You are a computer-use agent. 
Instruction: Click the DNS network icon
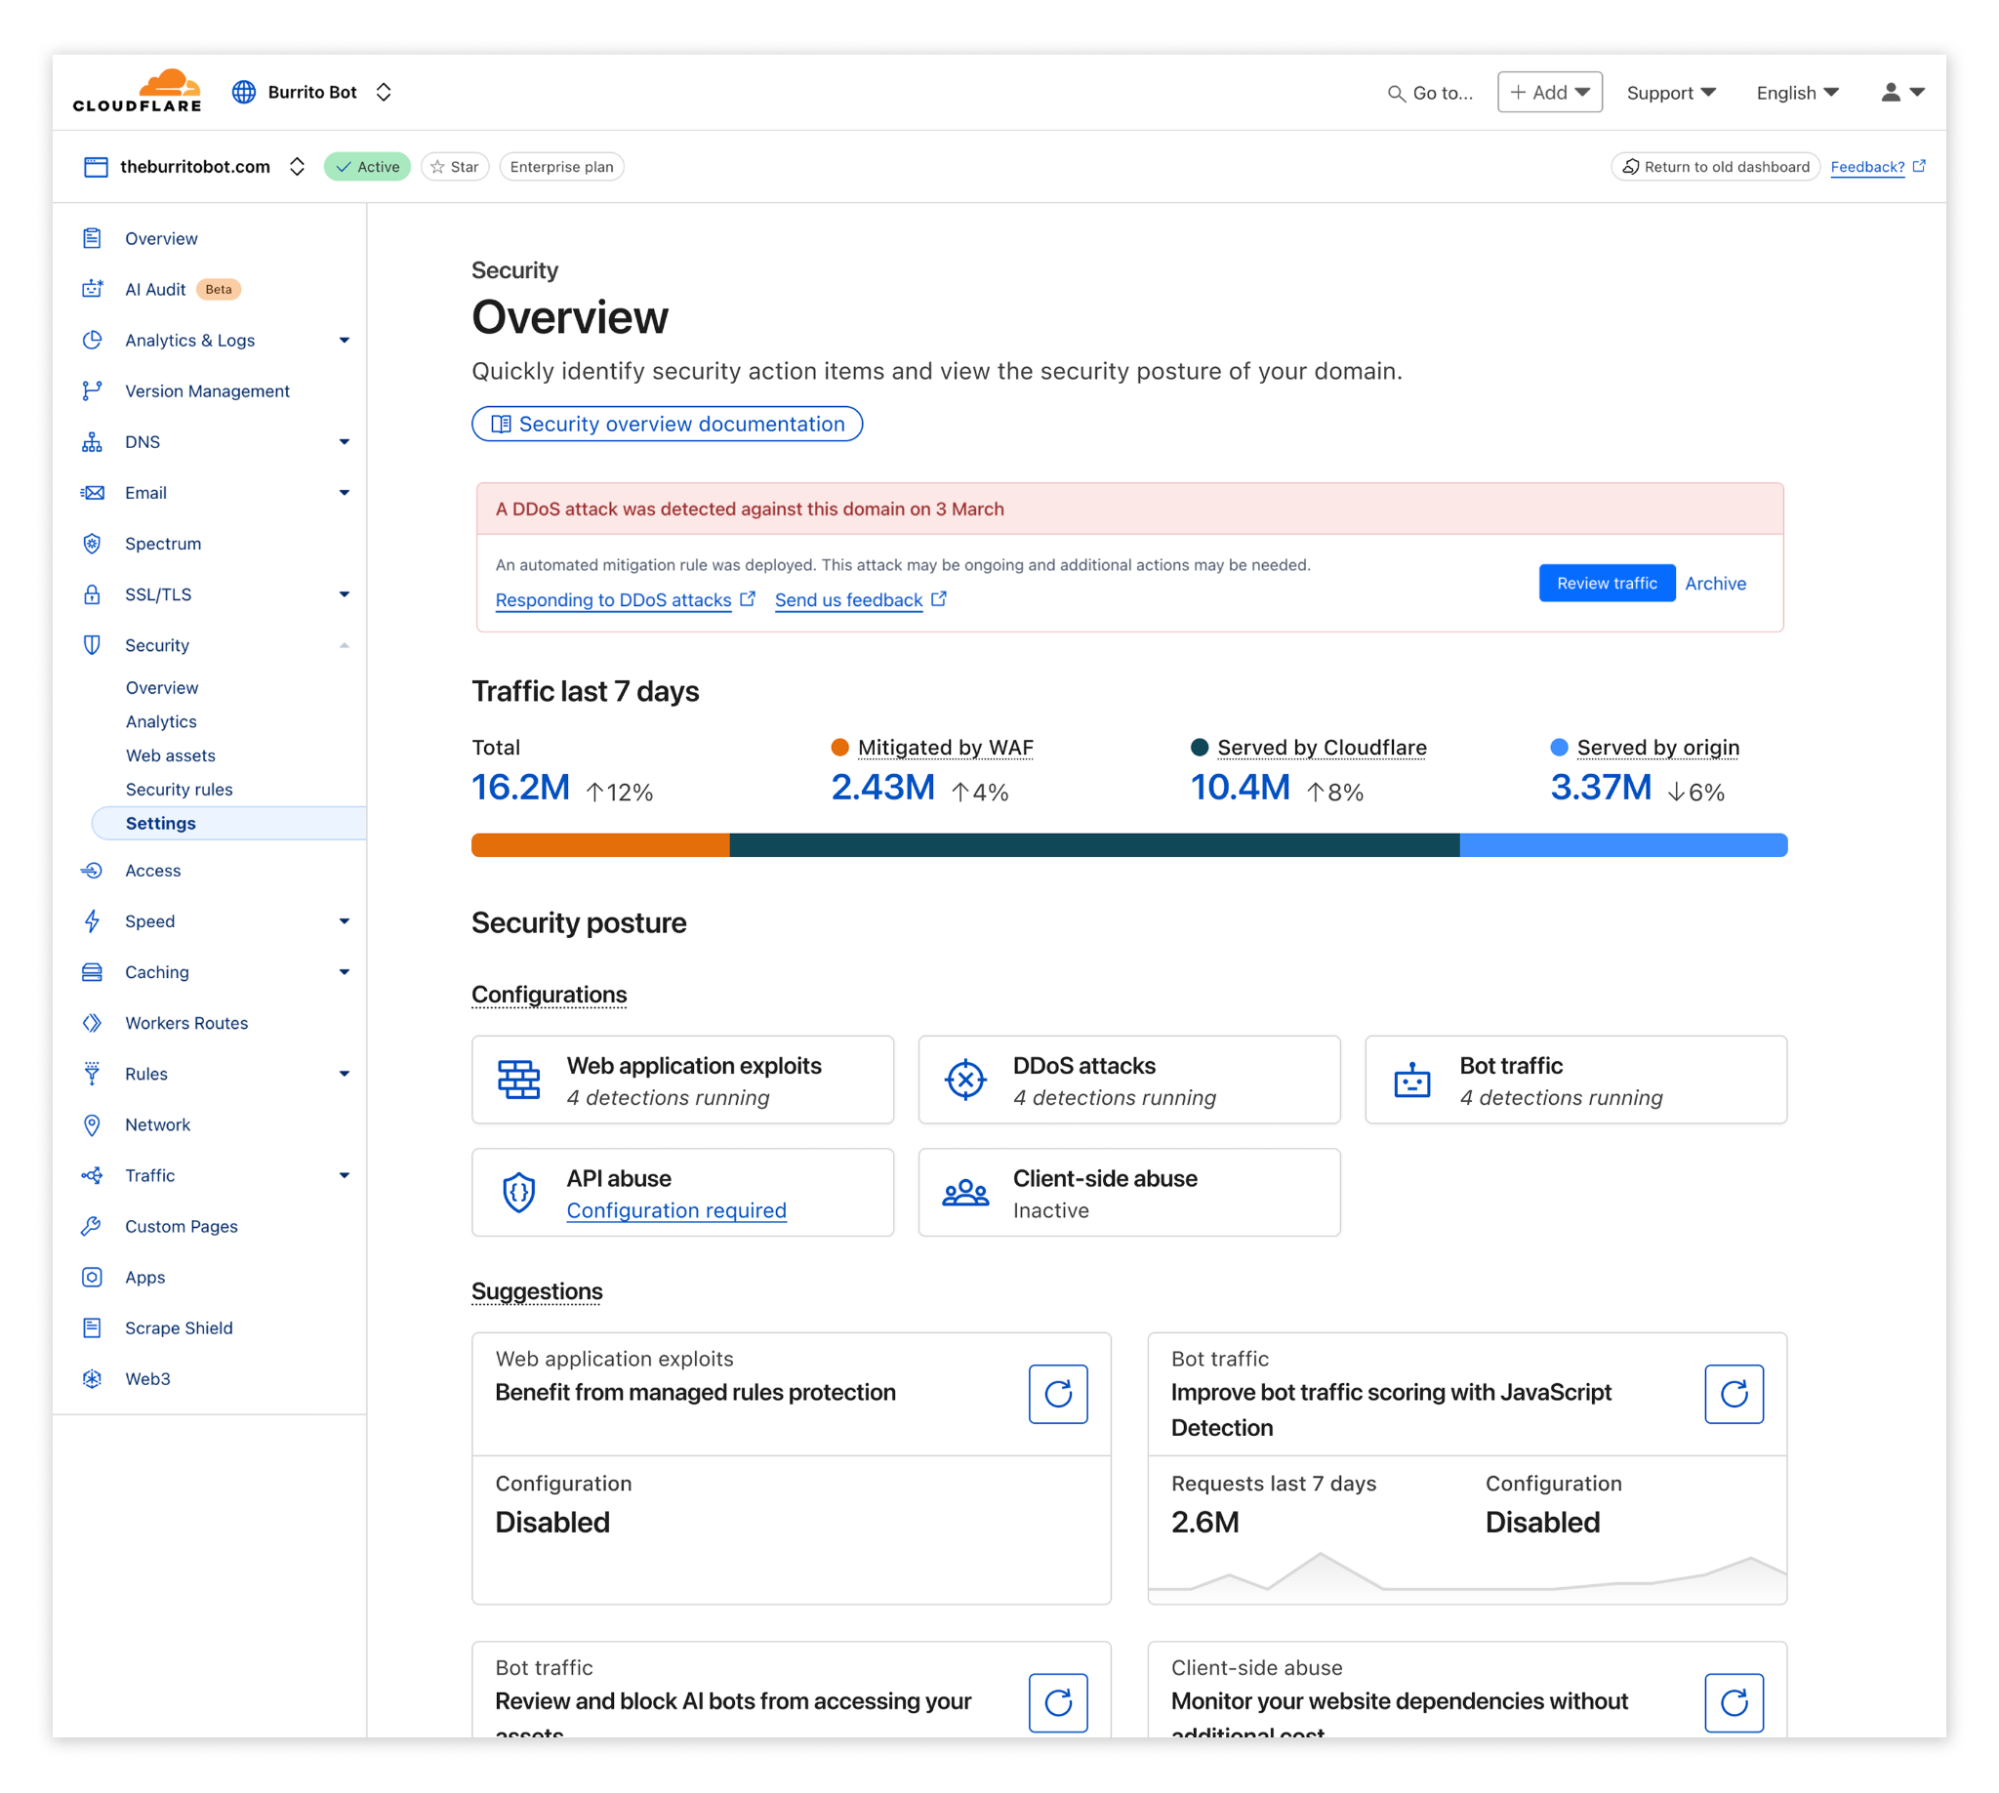[92, 442]
